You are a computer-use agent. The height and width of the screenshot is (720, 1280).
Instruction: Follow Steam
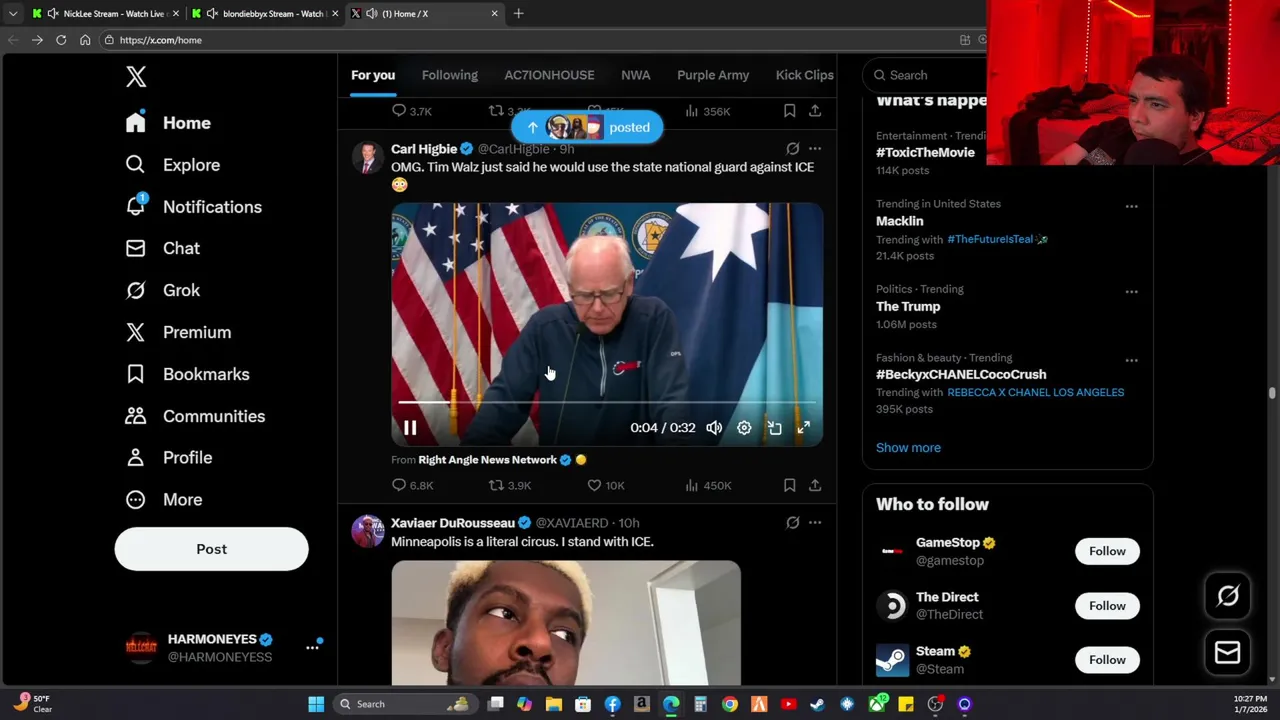pyautogui.click(x=1107, y=660)
